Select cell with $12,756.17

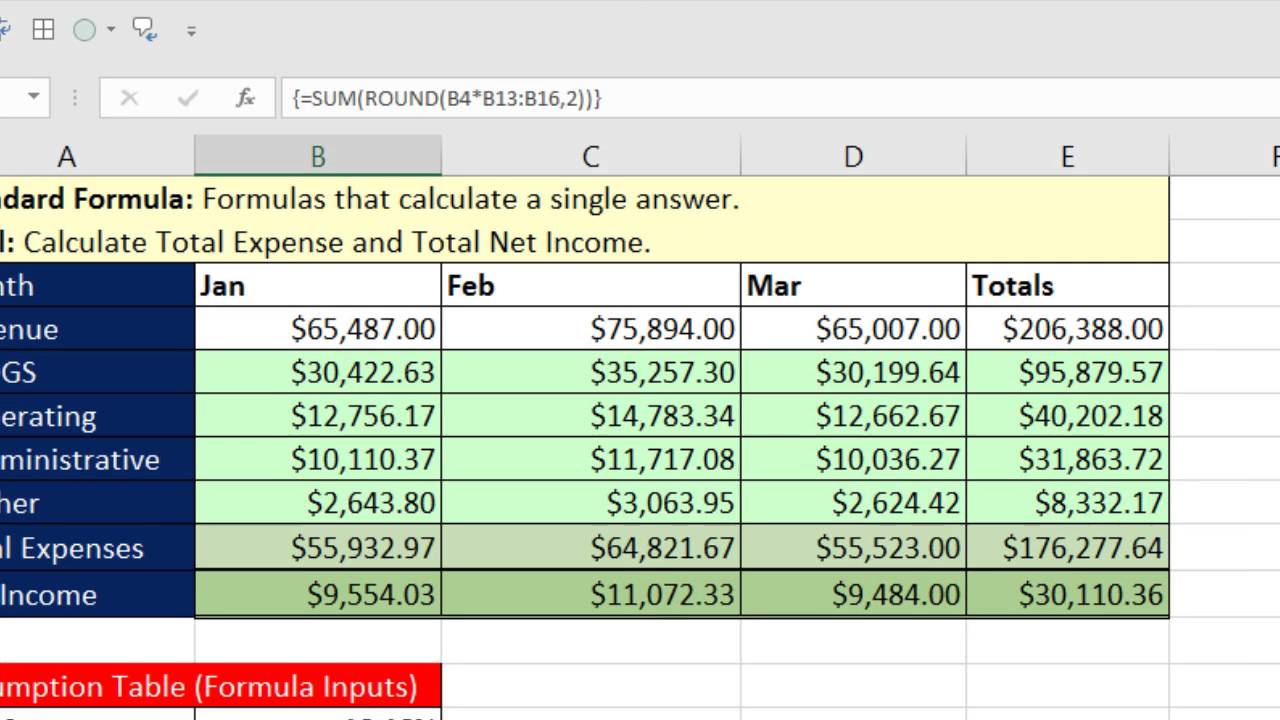click(x=318, y=415)
